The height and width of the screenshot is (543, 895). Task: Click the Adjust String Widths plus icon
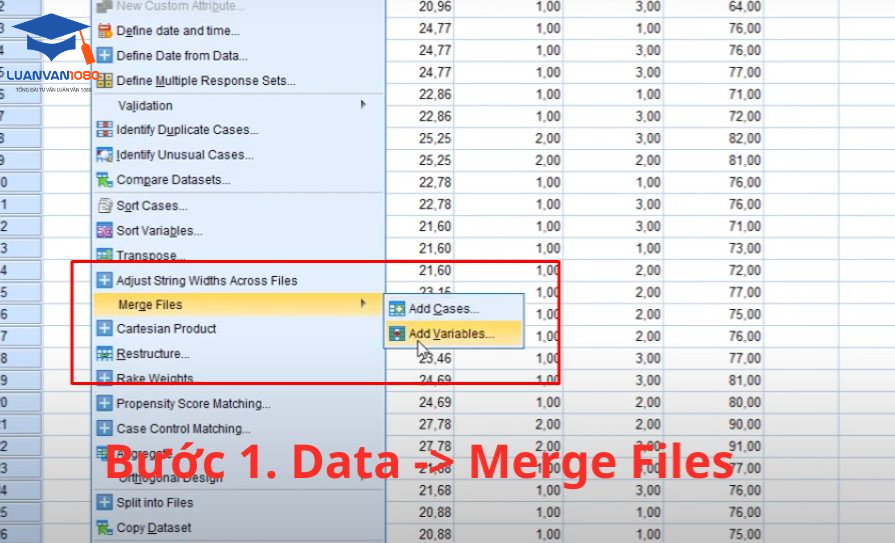104,280
